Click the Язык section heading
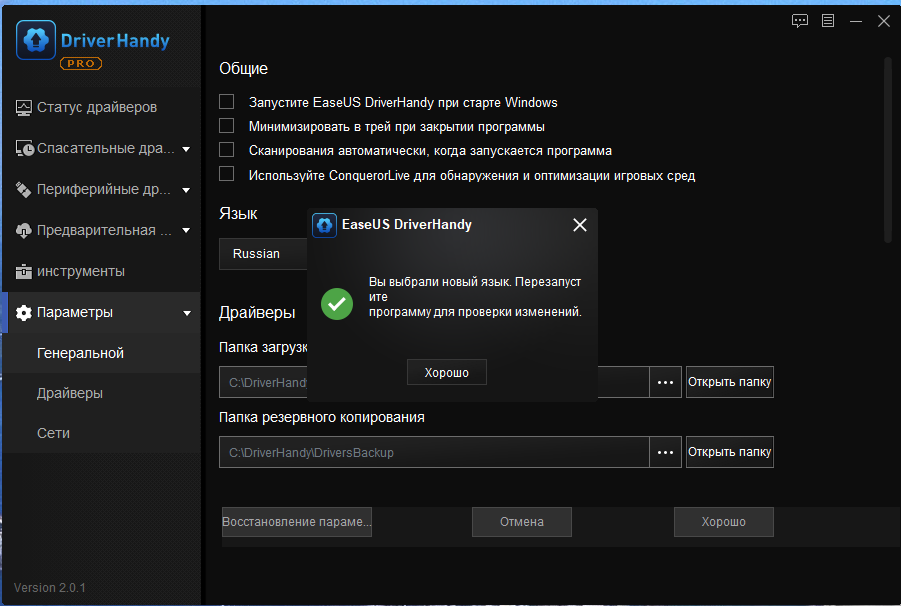 click(238, 214)
